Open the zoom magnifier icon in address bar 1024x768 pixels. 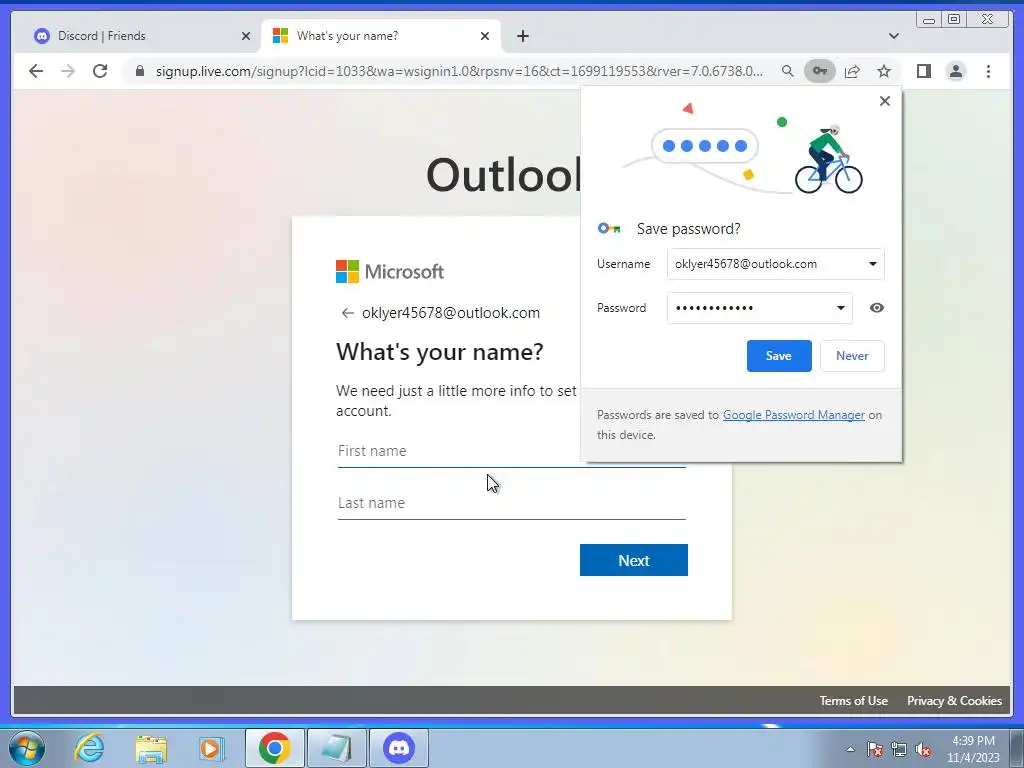coord(788,71)
